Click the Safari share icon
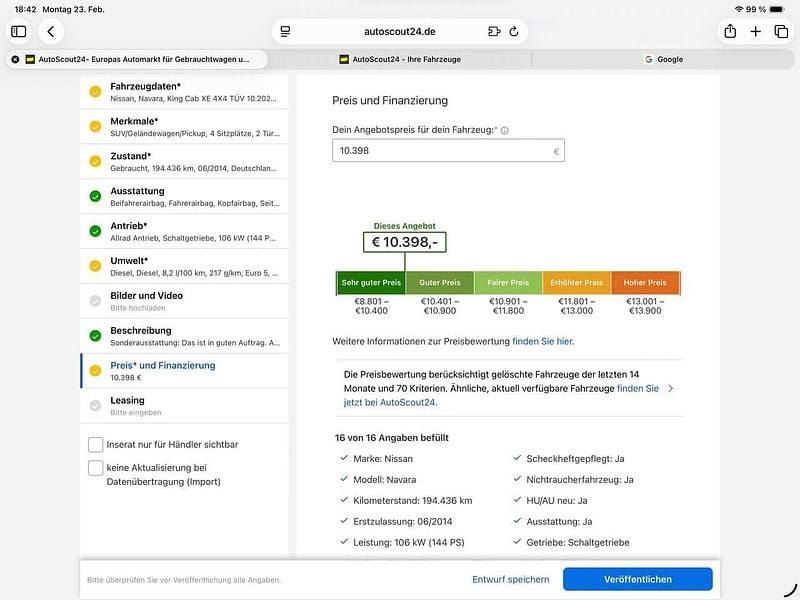This screenshot has width=800, height=600. point(730,32)
